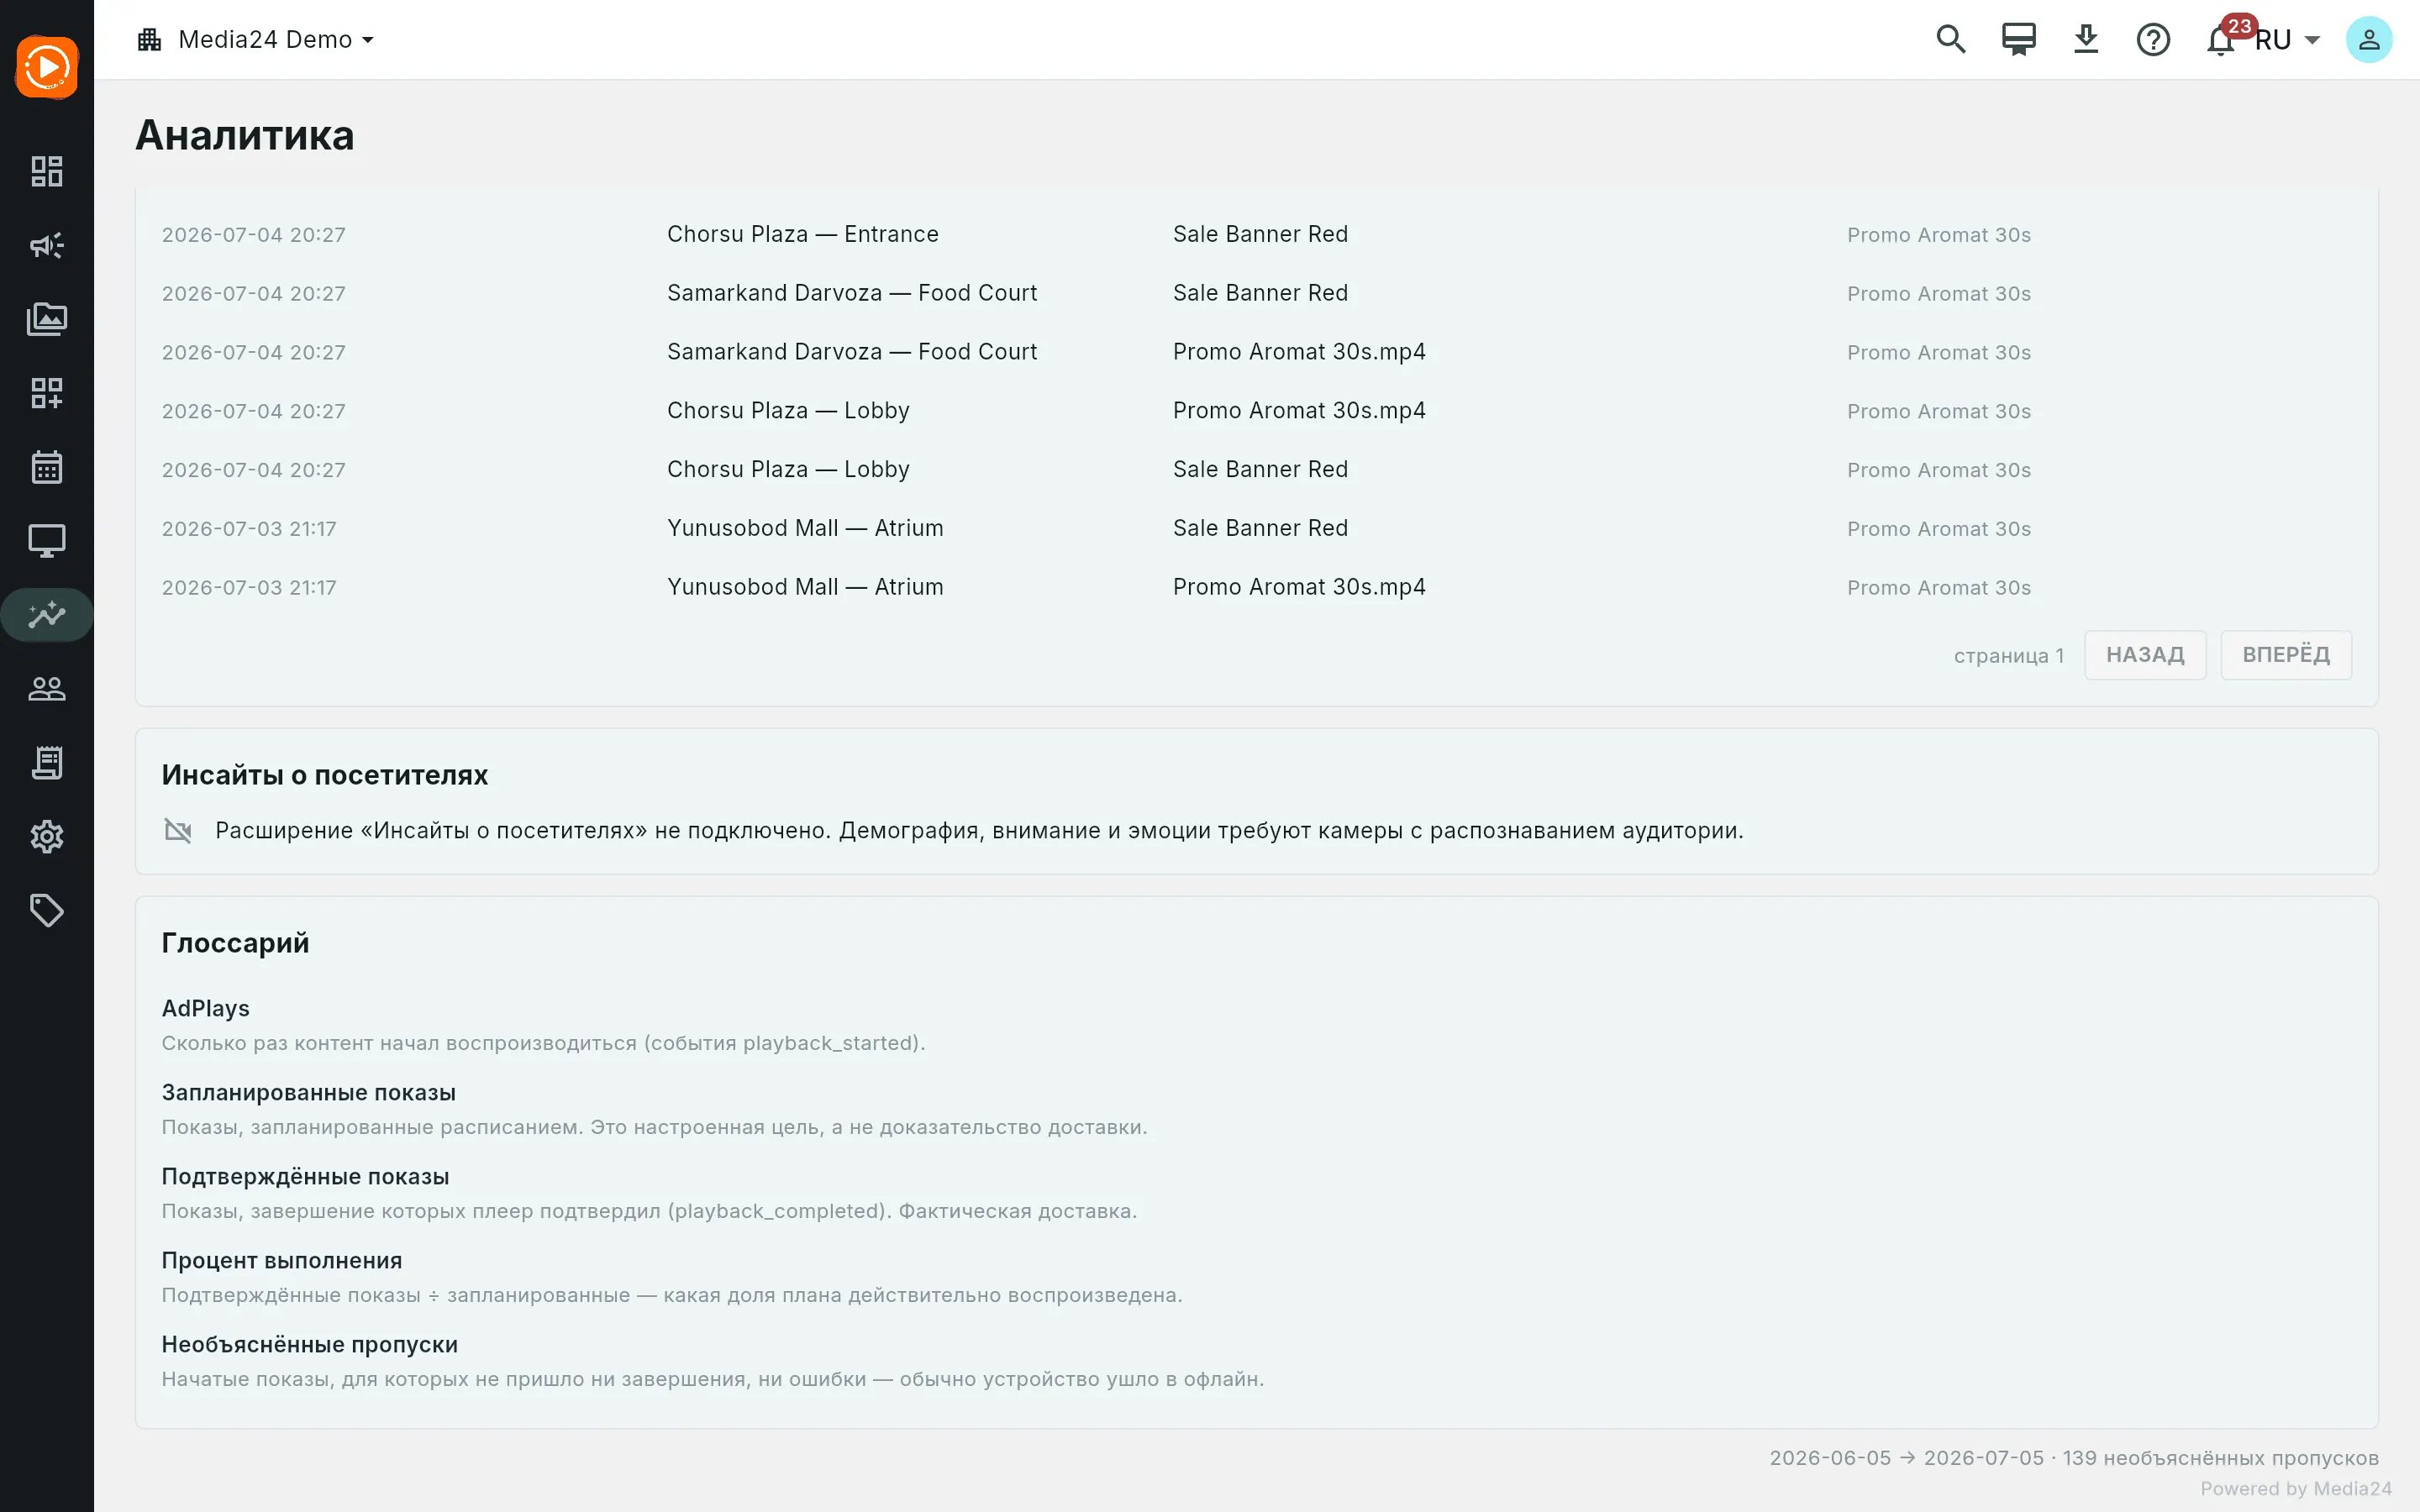Viewport: 2420px width, 1512px height.
Task: Open the user avatar profile menu
Action: 2369,40
